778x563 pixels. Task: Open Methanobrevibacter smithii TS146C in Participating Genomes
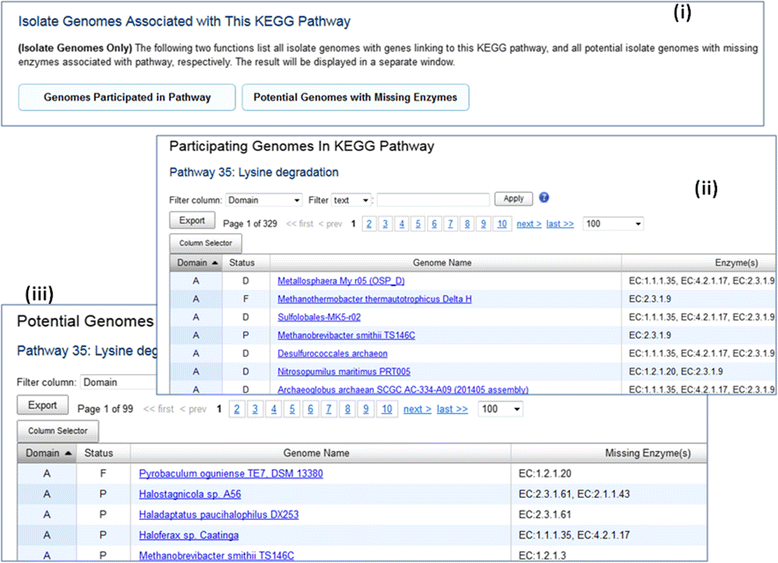(346, 335)
